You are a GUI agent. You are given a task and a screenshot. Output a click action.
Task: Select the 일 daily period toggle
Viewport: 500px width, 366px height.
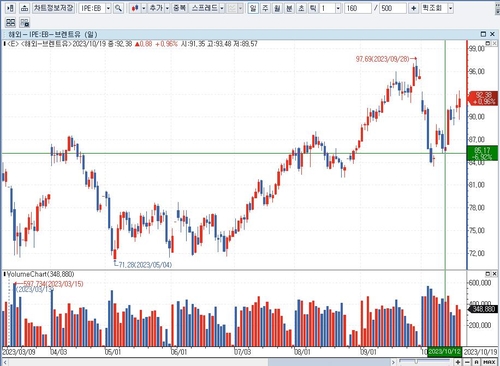(x=253, y=8)
